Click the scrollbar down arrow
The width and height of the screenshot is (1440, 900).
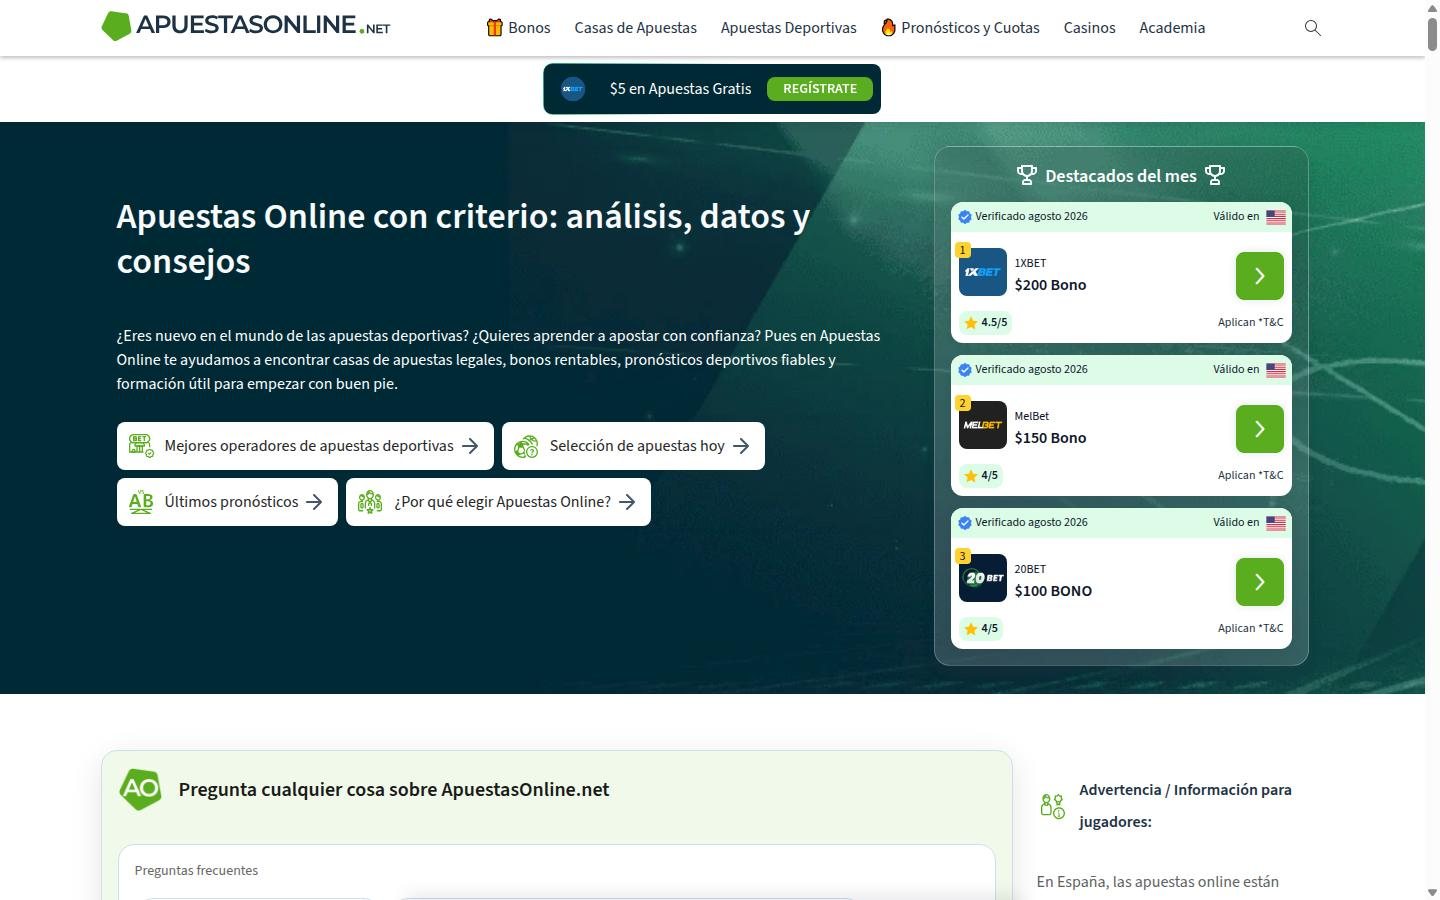1432,892
